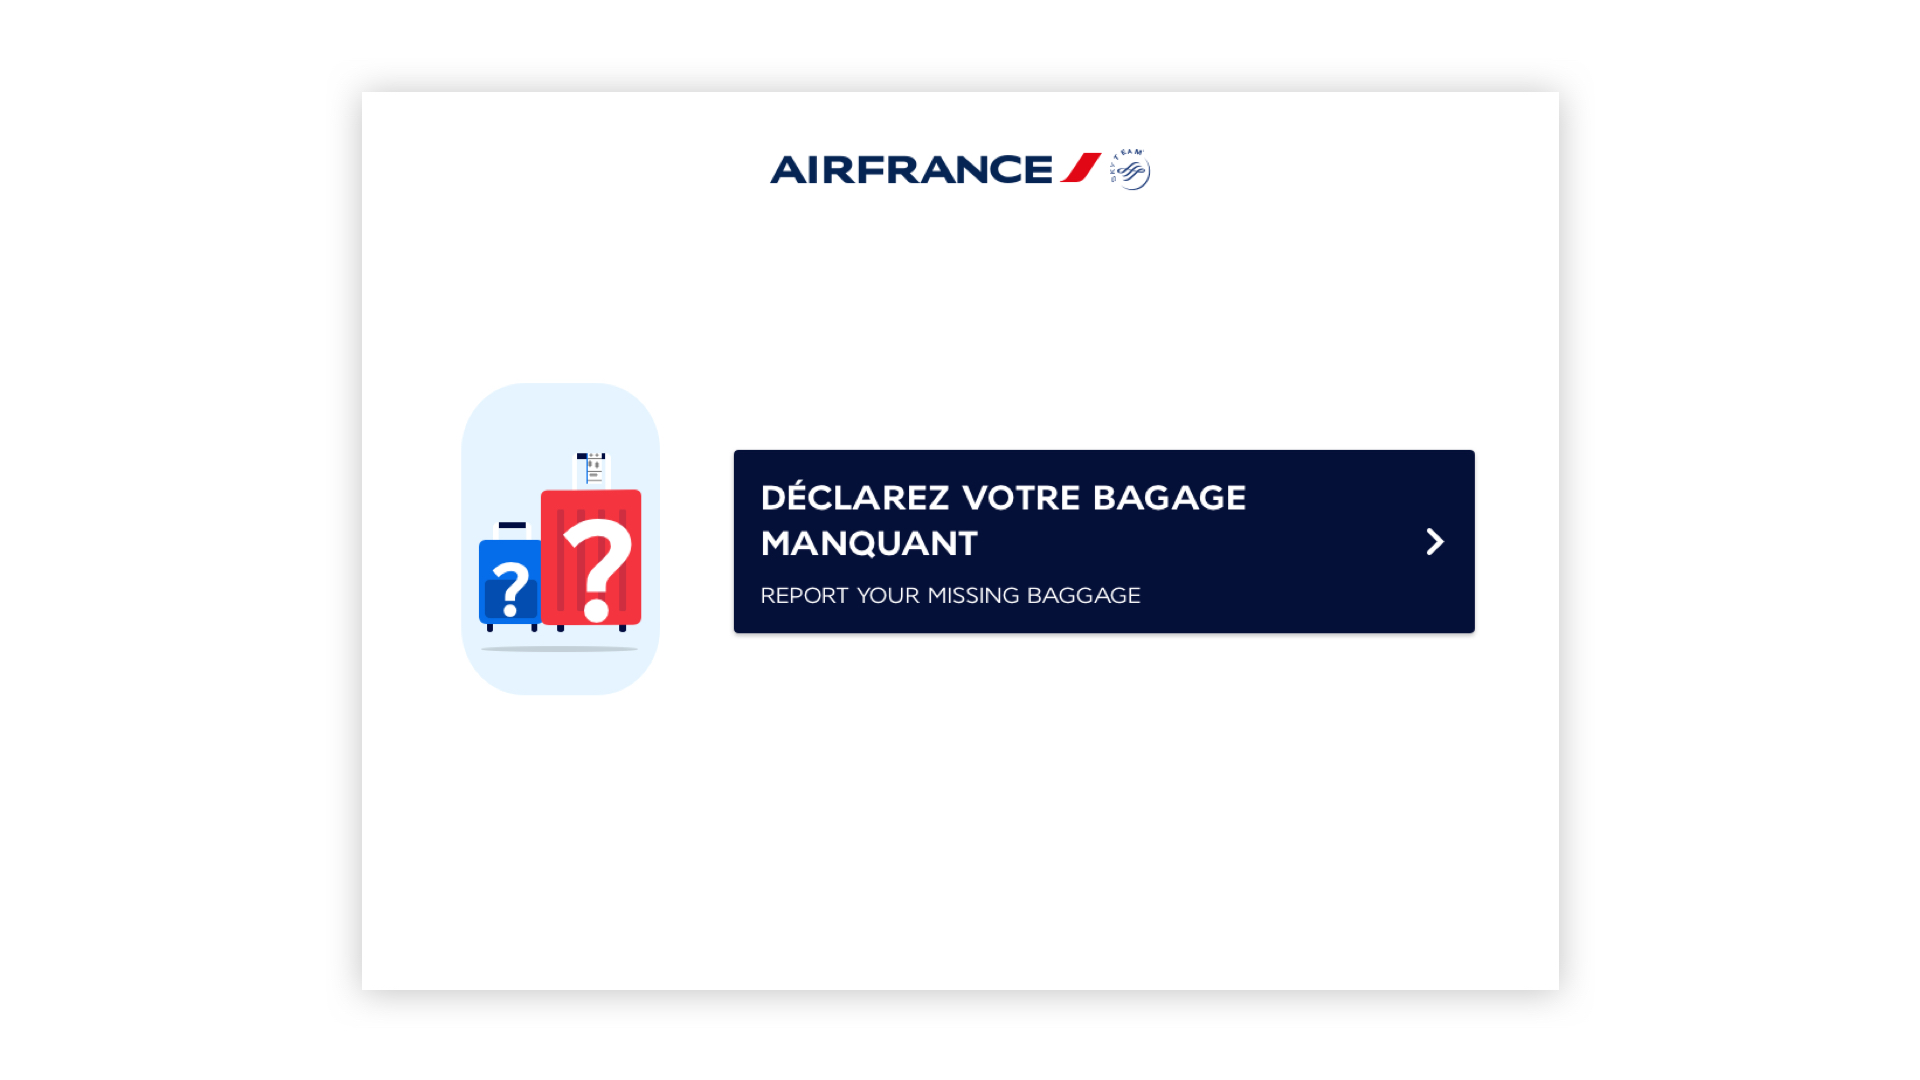This screenshot has width=1920, height=1080.
Task: Click the red suitcase illustration
Action: point(591,558)
